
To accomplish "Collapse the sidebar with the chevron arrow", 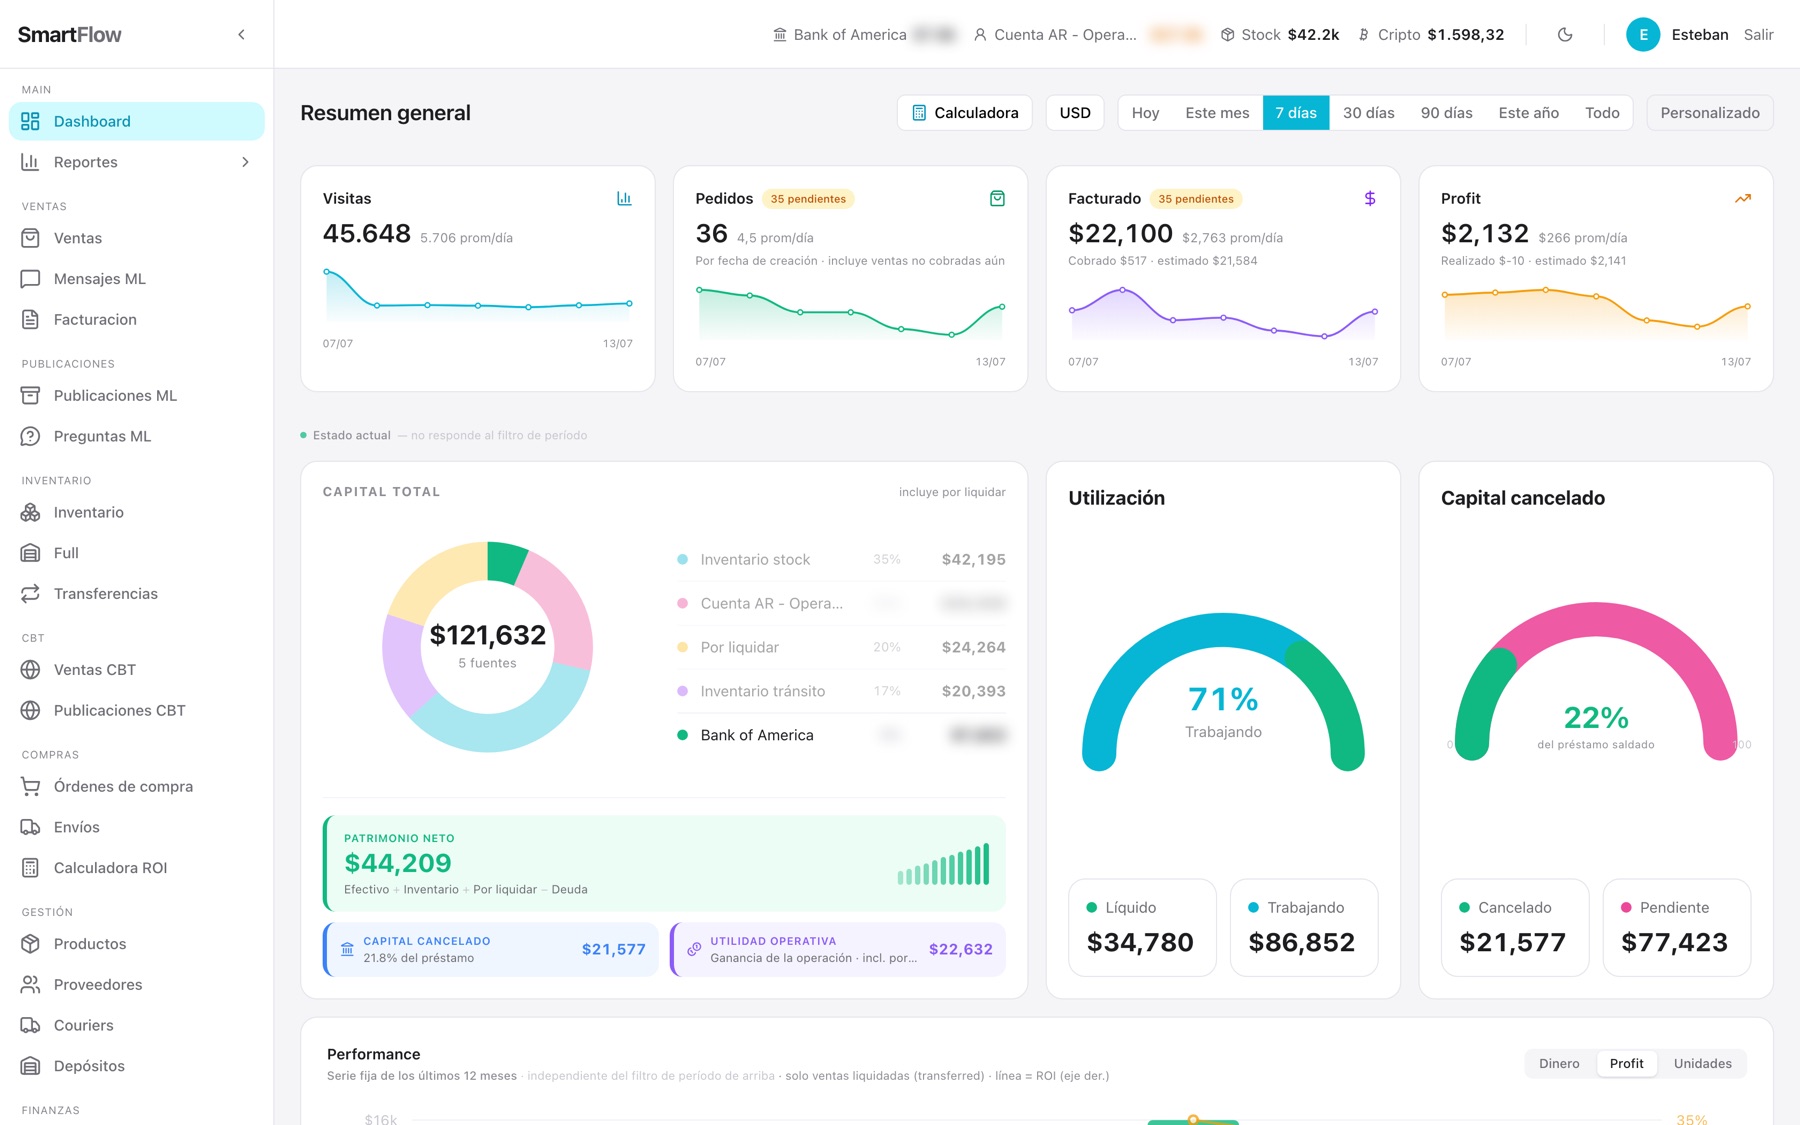I will [241, 34].
